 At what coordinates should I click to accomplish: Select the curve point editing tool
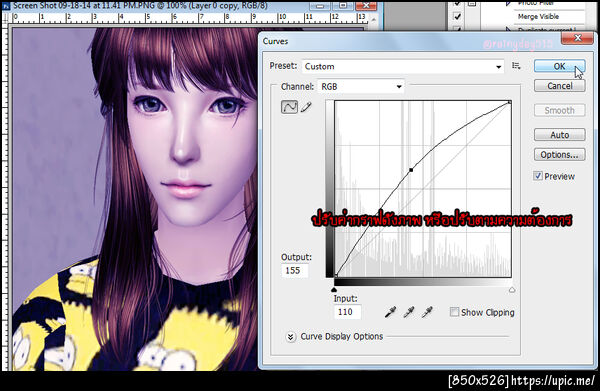[x=289, y=107]
